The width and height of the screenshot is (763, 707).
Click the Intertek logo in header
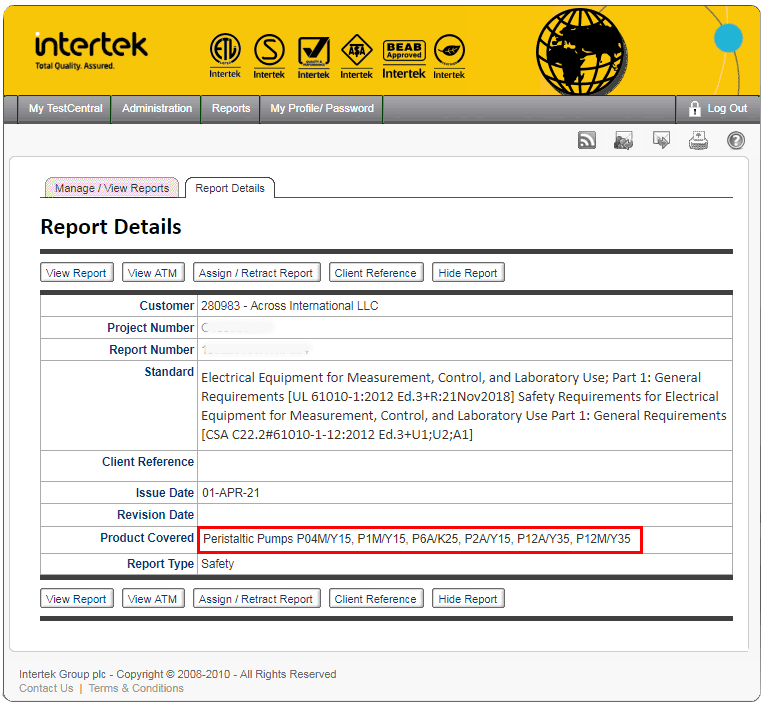coord(90,48)
